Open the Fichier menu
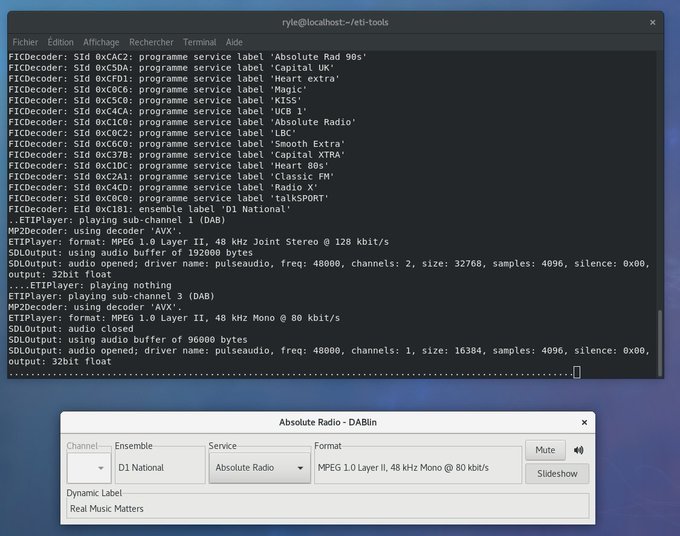 (x=25, y=42)
